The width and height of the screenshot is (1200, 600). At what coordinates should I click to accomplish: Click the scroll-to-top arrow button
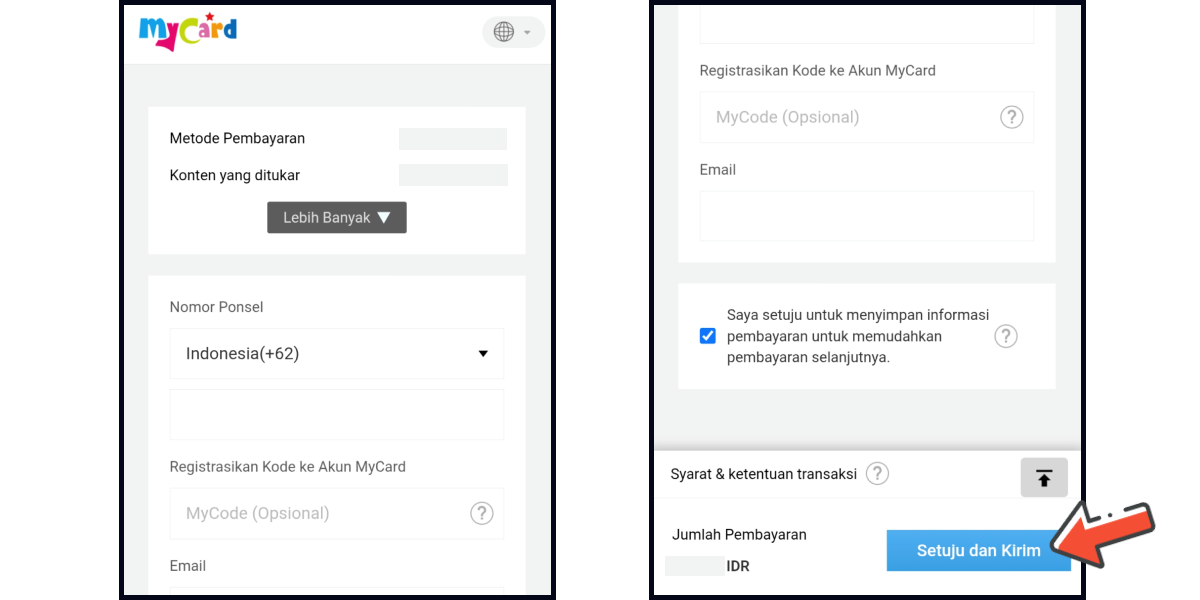(1044, 478)
